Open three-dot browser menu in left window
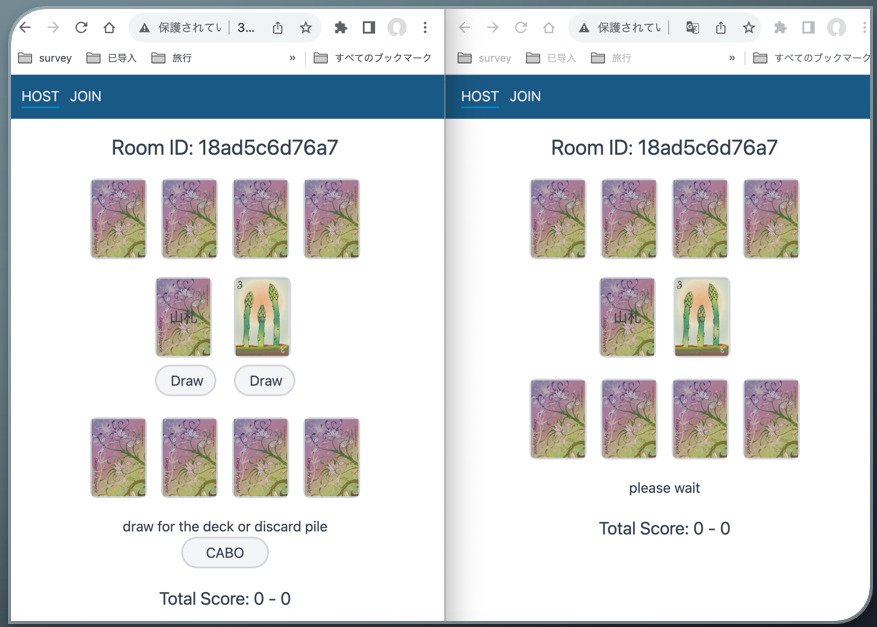Screen dimensions: 877x627 tap(425, 27)
